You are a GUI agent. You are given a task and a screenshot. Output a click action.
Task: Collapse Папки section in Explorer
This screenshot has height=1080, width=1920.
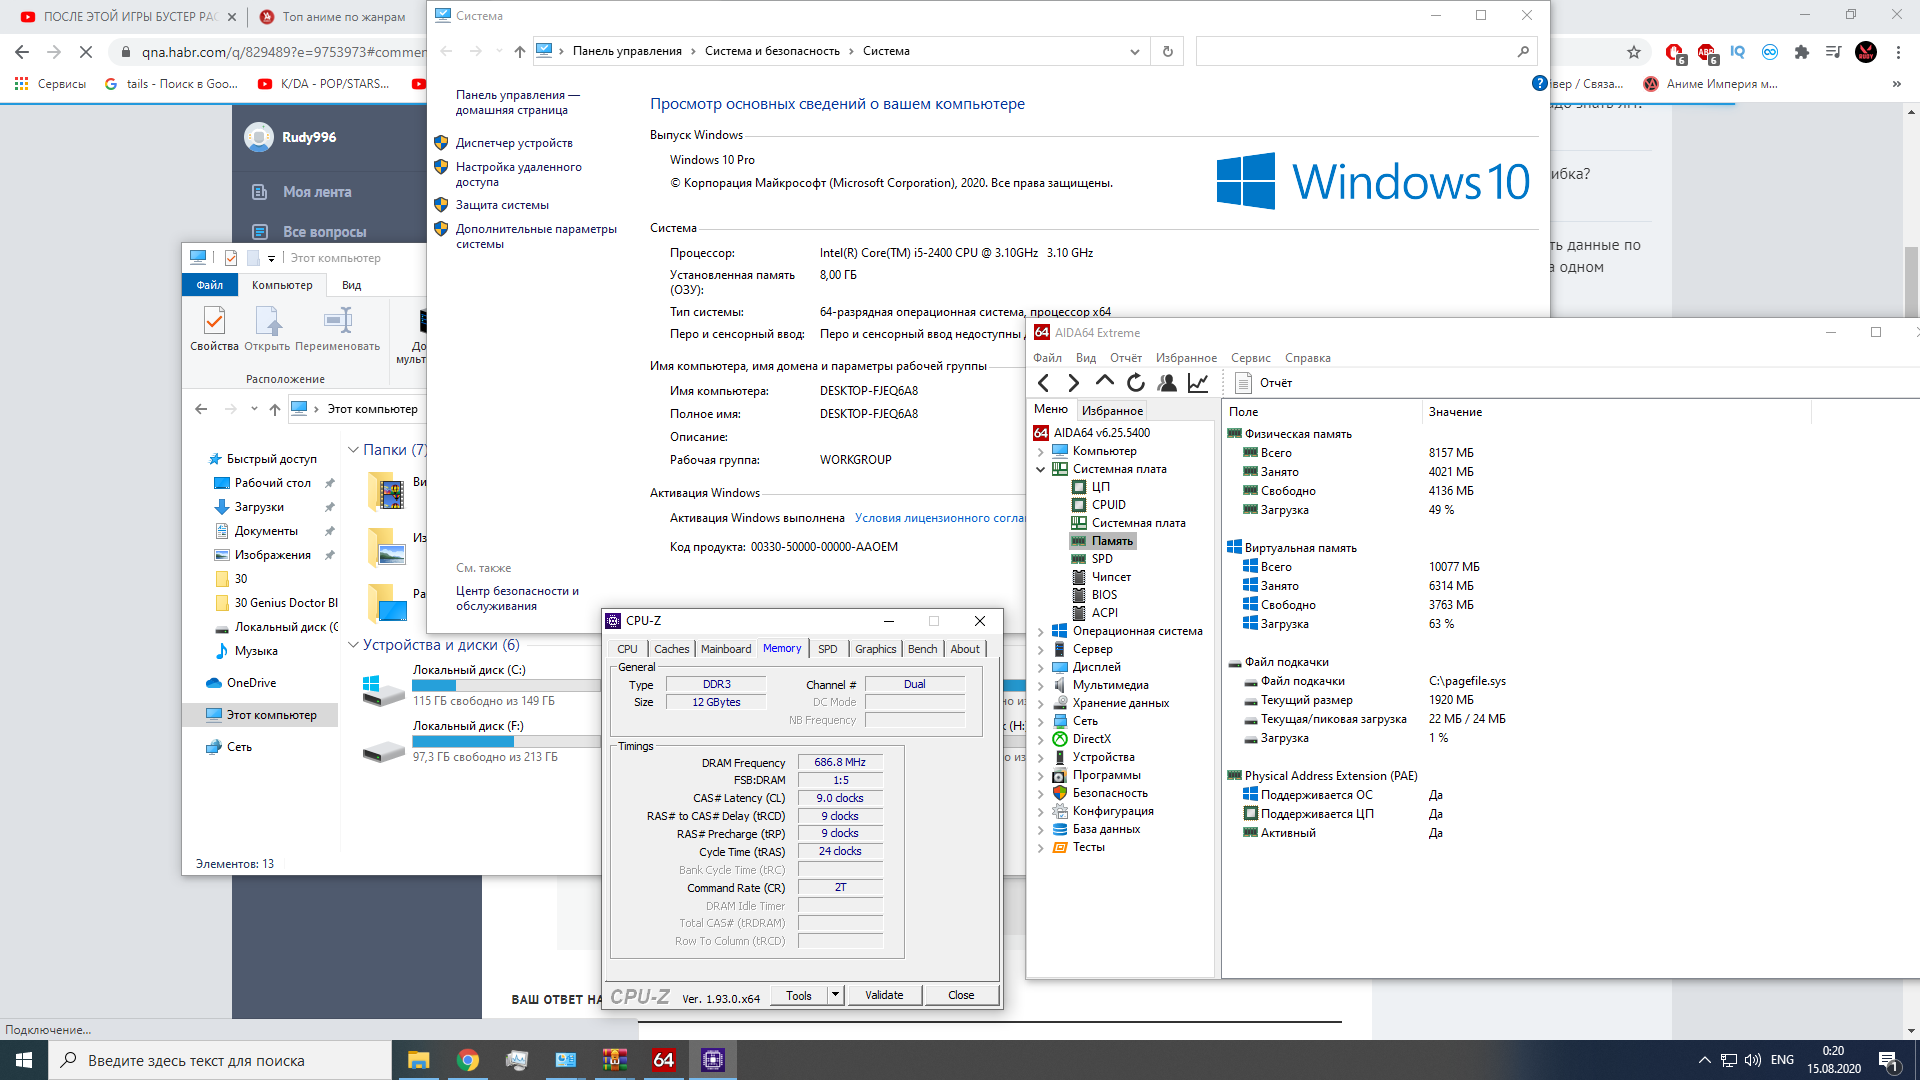pyautogui.click(x=353, y=450)
